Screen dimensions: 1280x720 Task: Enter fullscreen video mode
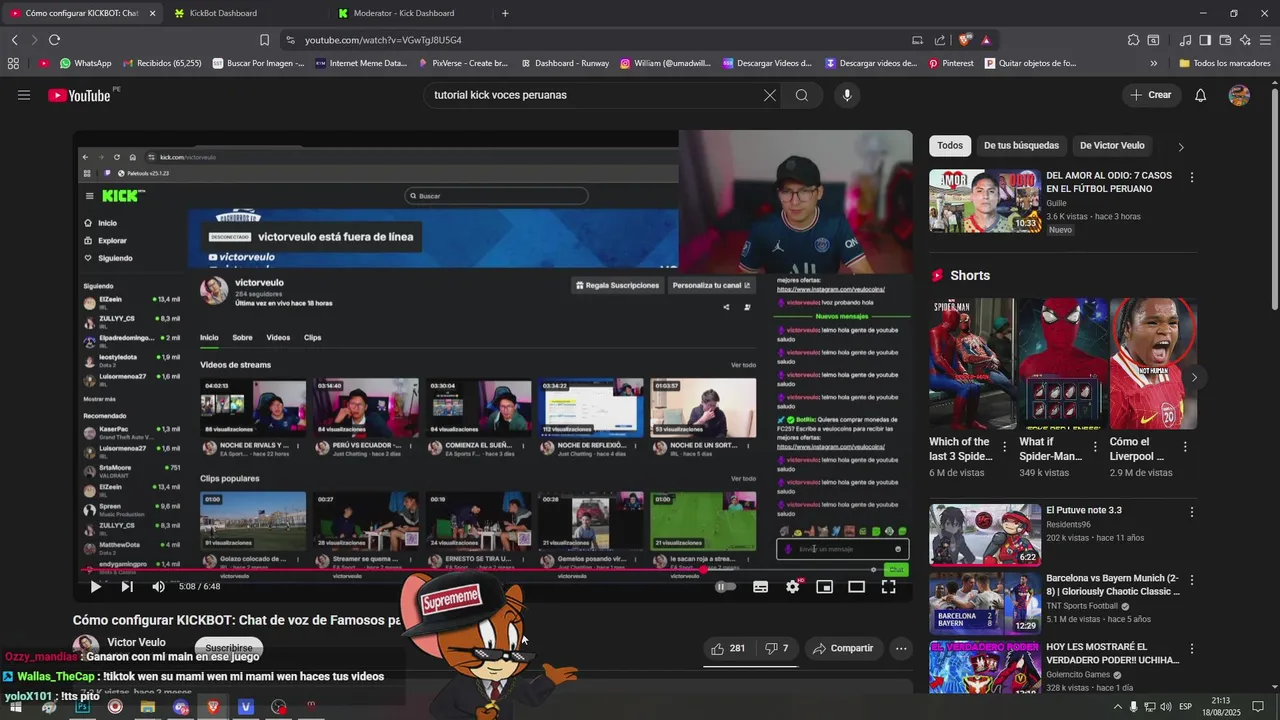(x=888, y=587)
